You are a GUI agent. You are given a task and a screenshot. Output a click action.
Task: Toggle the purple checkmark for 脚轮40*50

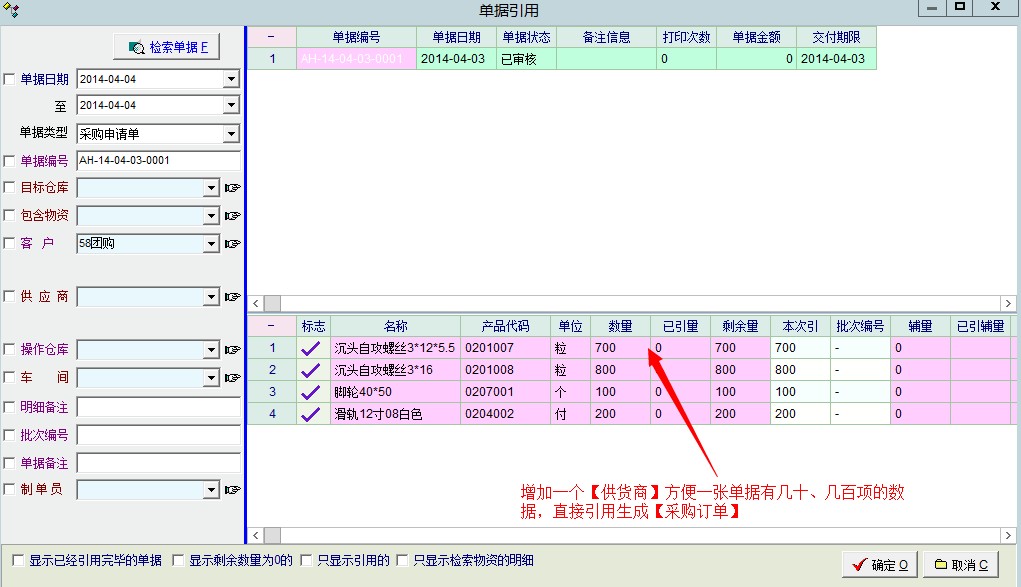(312, 392)
